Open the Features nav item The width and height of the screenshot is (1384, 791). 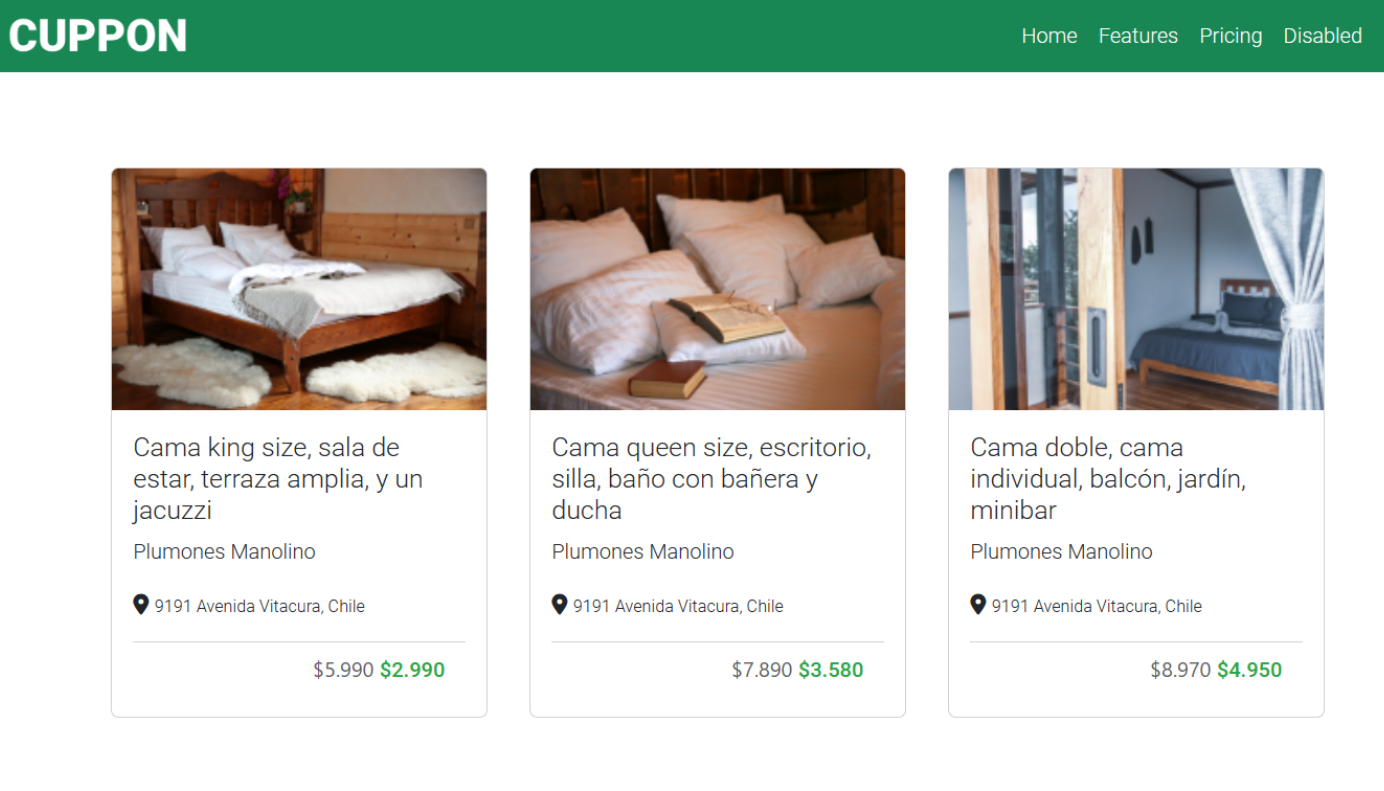click(1138, 36)
